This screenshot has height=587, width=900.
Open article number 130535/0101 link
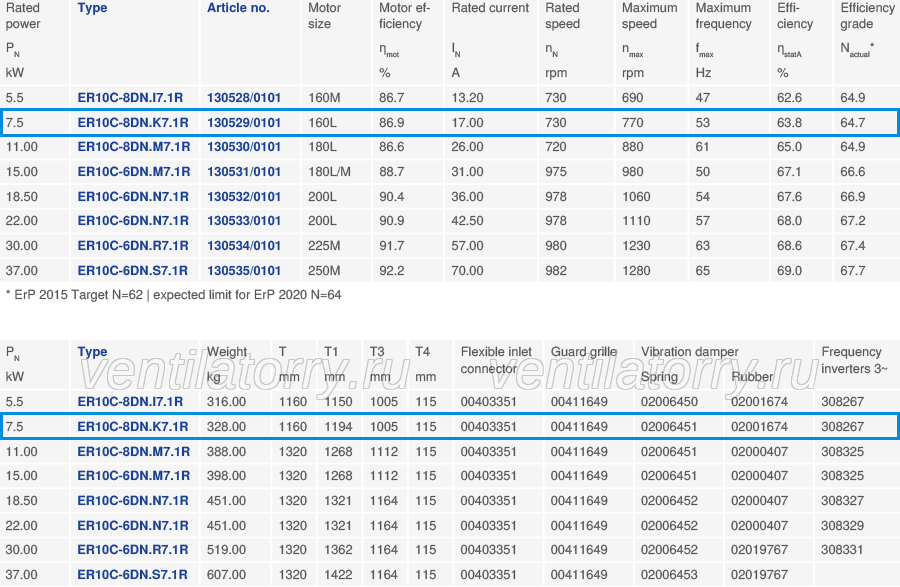tap(244, 270)
